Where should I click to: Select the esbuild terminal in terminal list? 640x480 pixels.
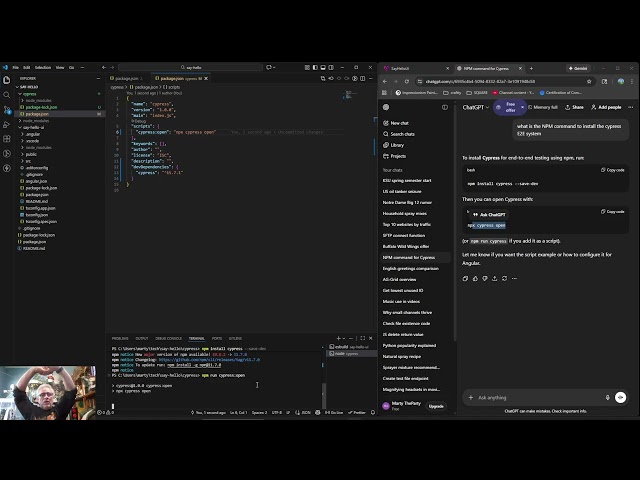(349, 347)
